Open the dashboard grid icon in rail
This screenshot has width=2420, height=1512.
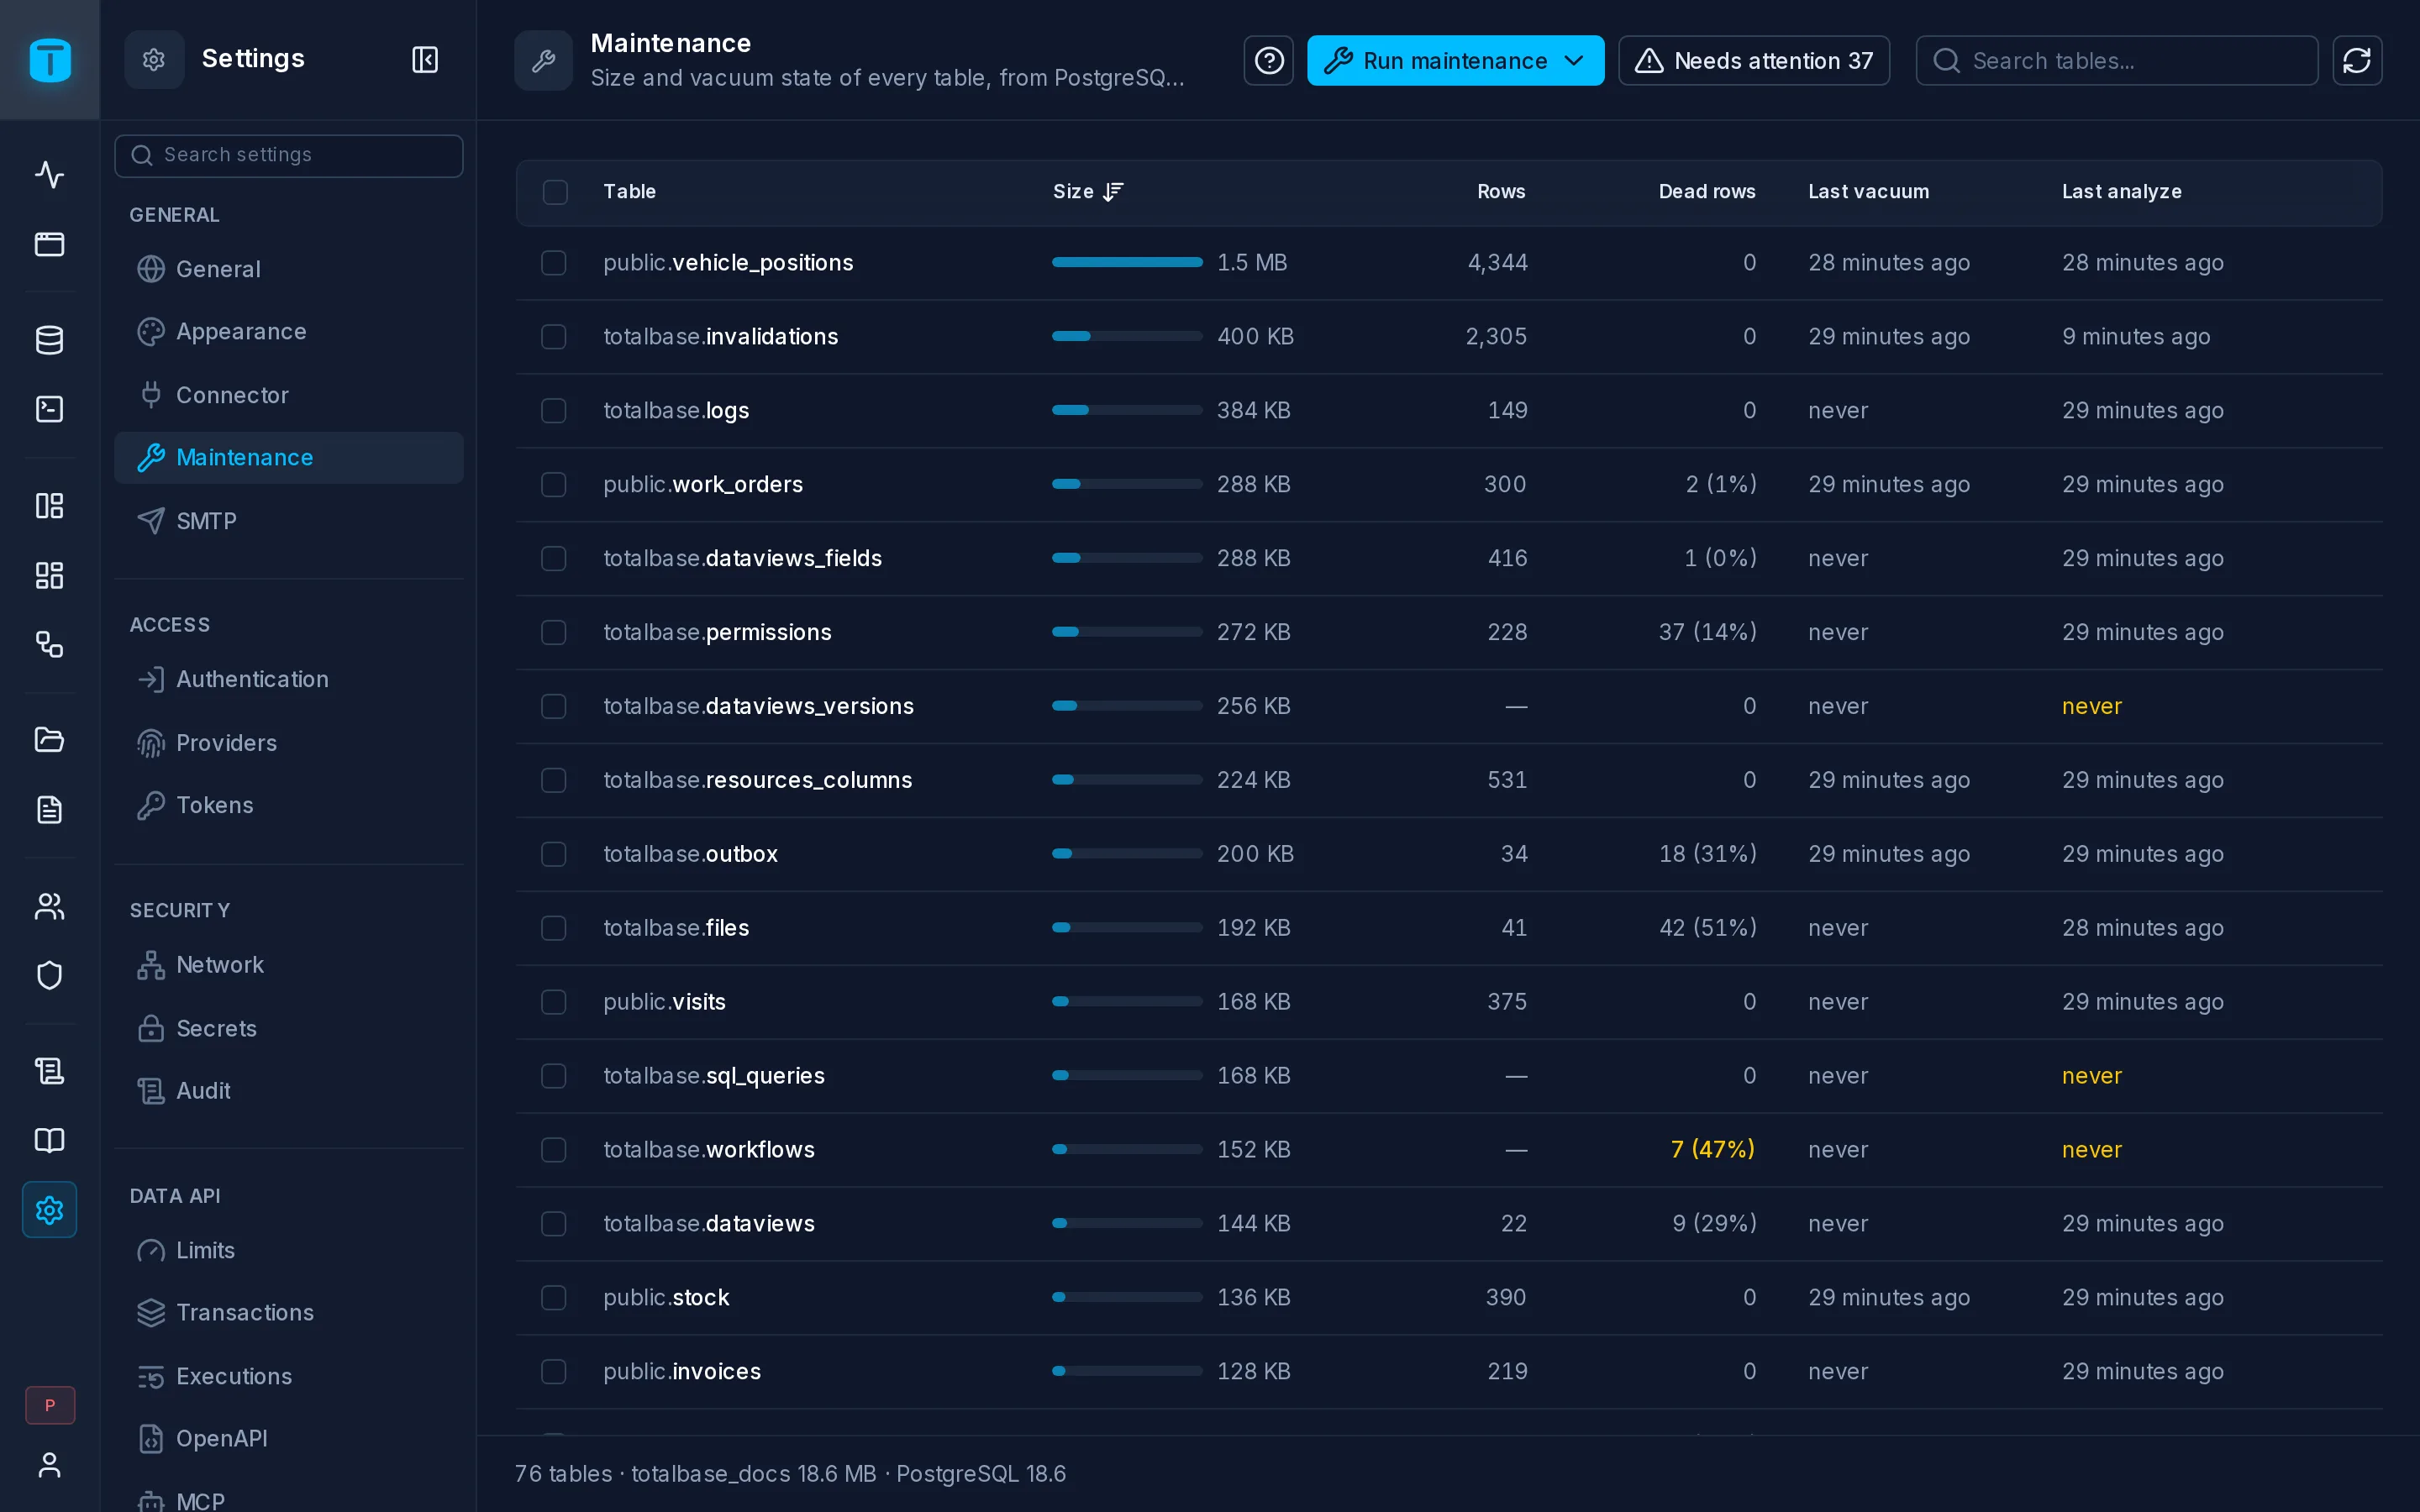click(49, 575)
